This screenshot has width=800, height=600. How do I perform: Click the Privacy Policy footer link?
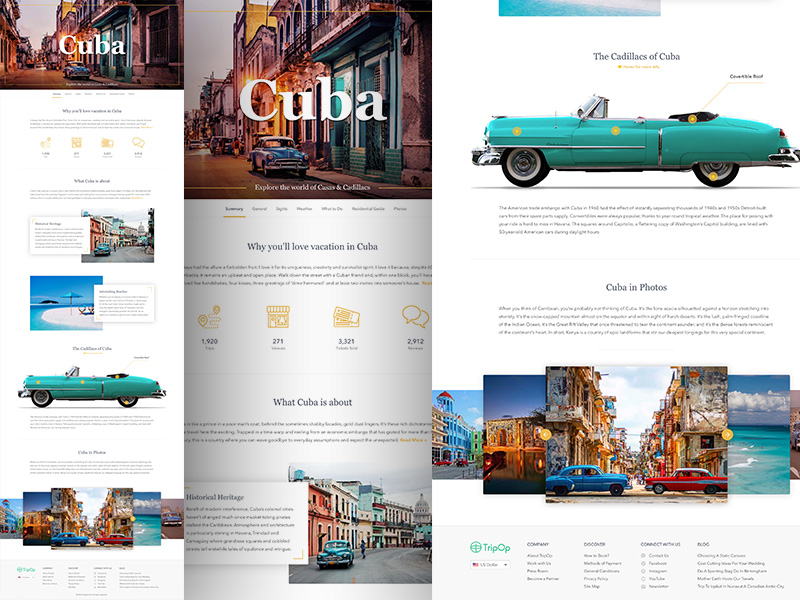pos(596,579)
